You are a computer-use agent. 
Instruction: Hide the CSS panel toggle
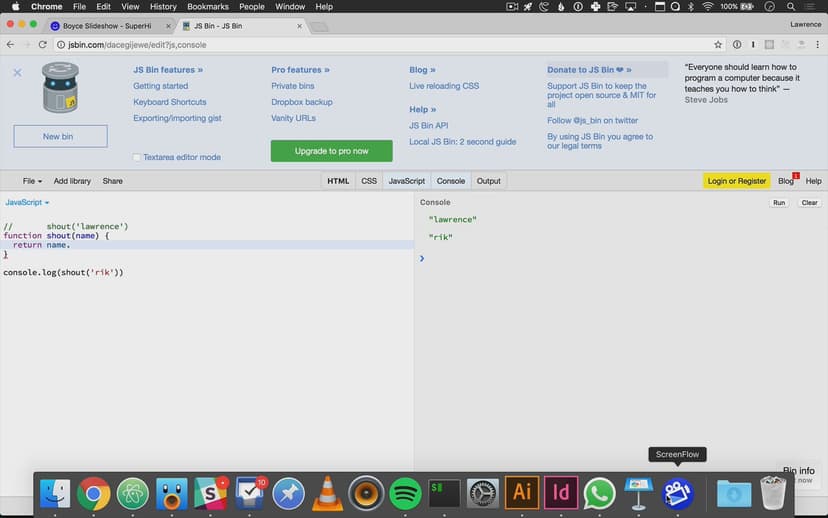tap(369, 181)
